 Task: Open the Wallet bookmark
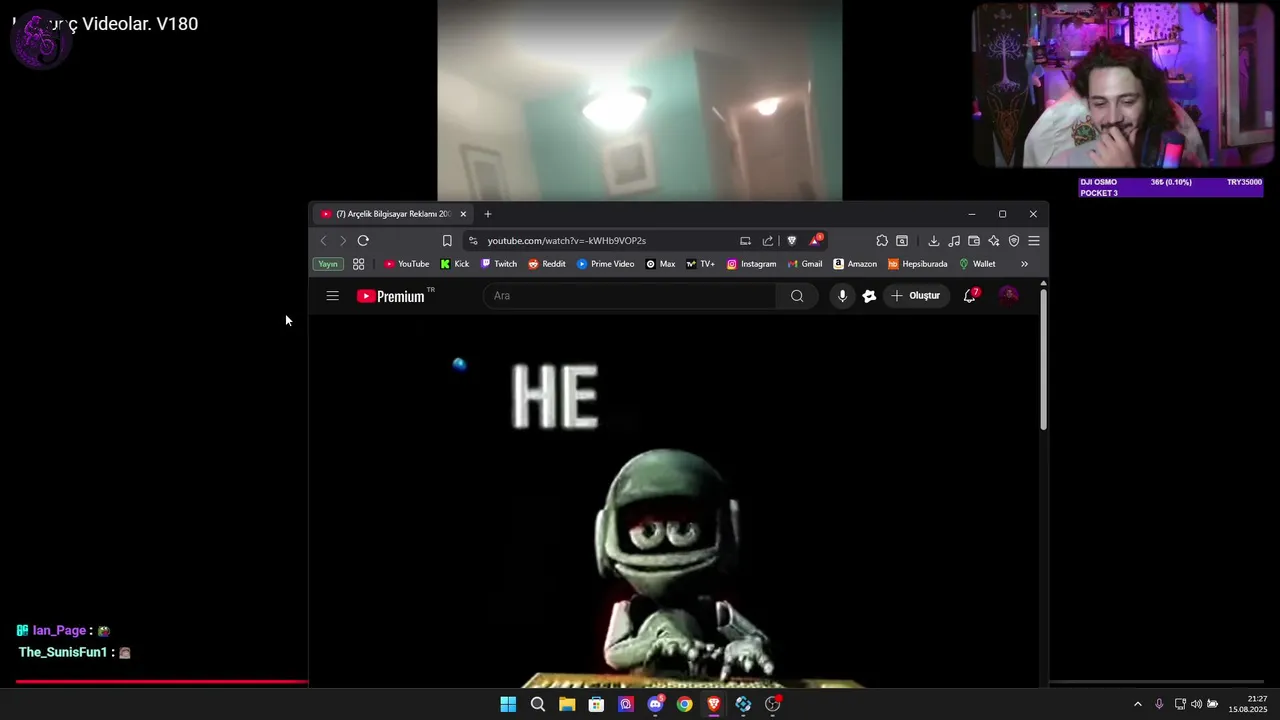[x=977, y=264]
